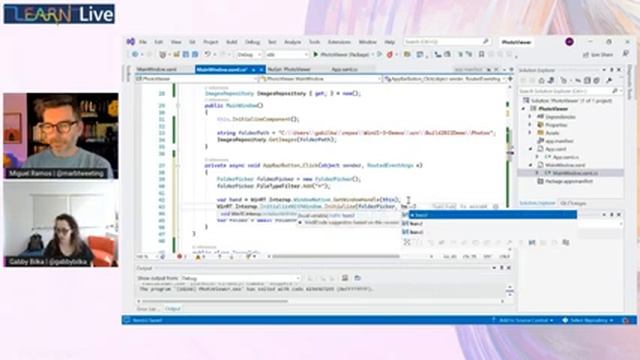This screenshot has width=640, height=360.
Task: Click the error count indicator under editor
Action: pos(182,256)
